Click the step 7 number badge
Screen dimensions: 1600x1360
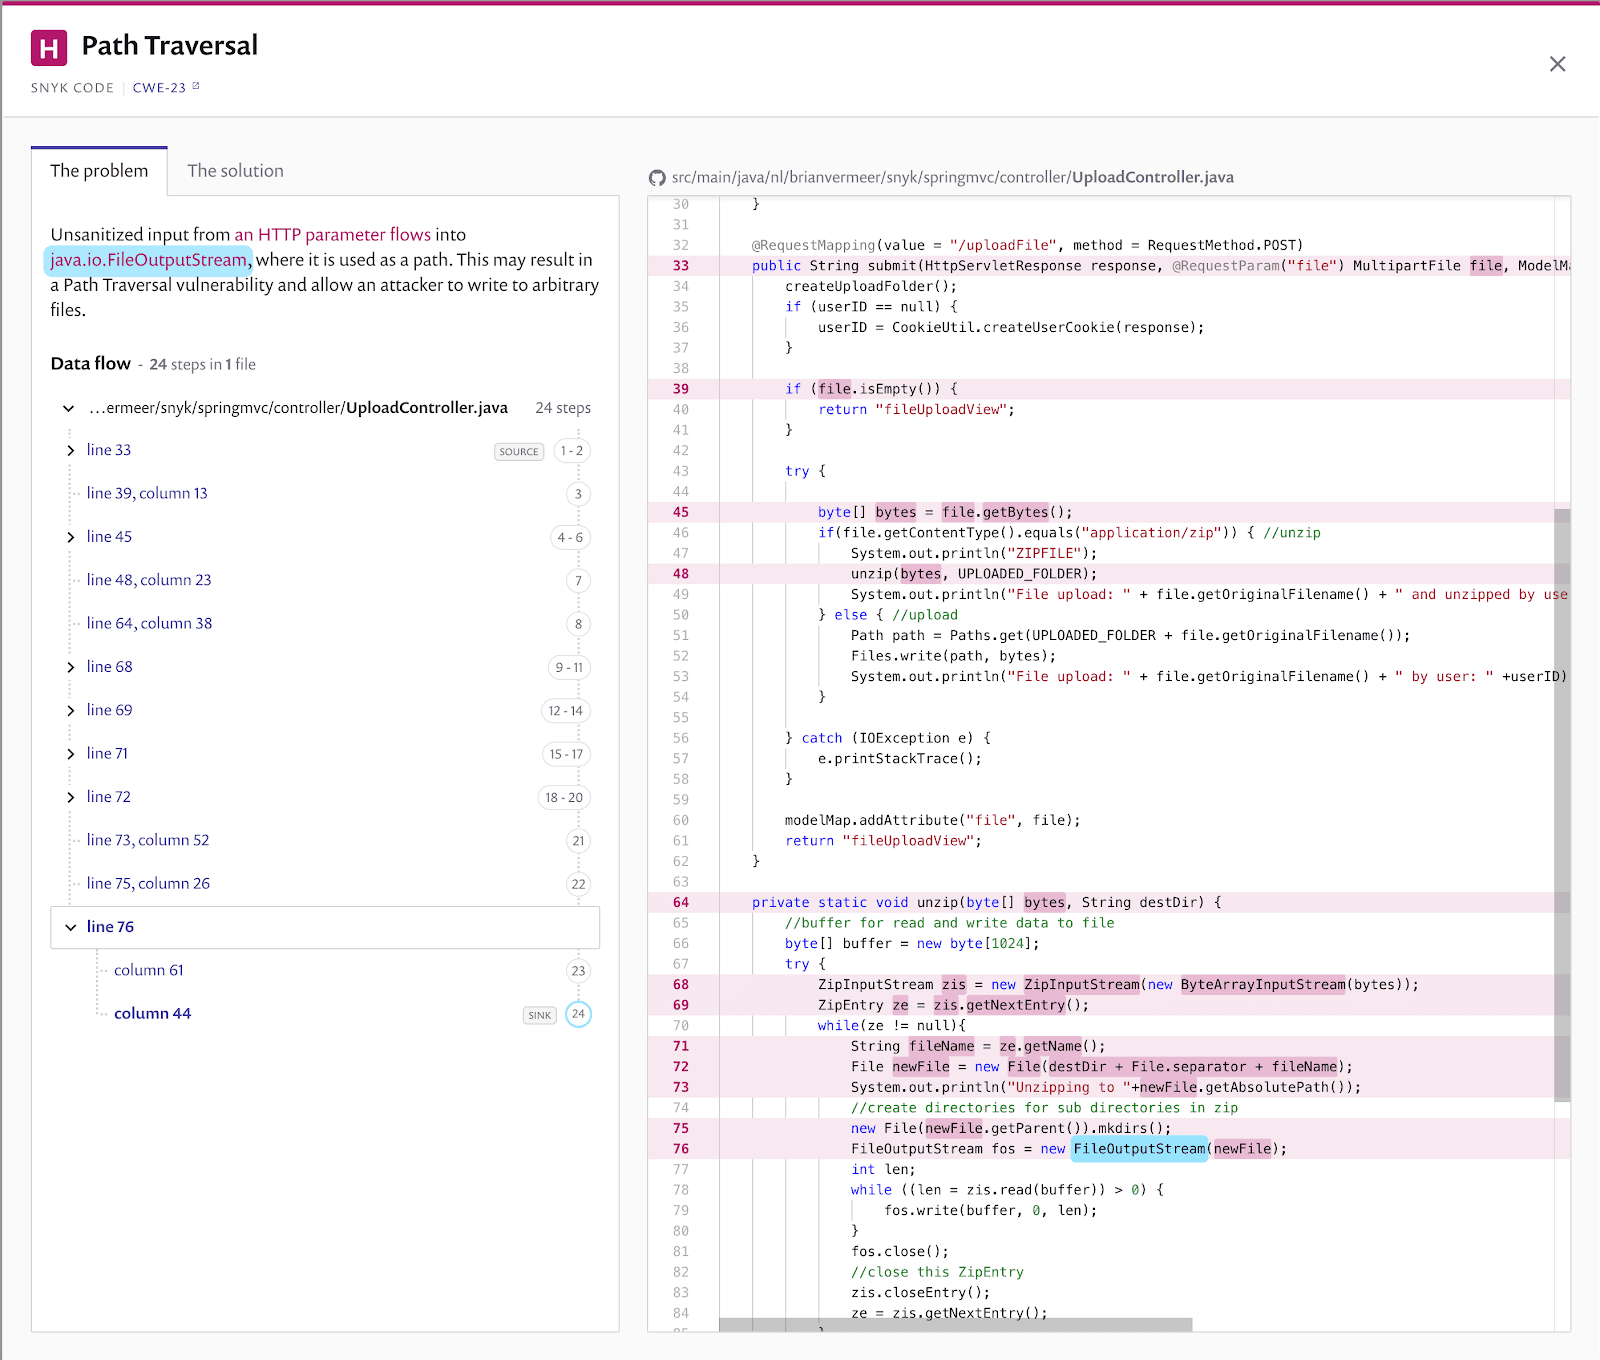(x=578, y=581)
